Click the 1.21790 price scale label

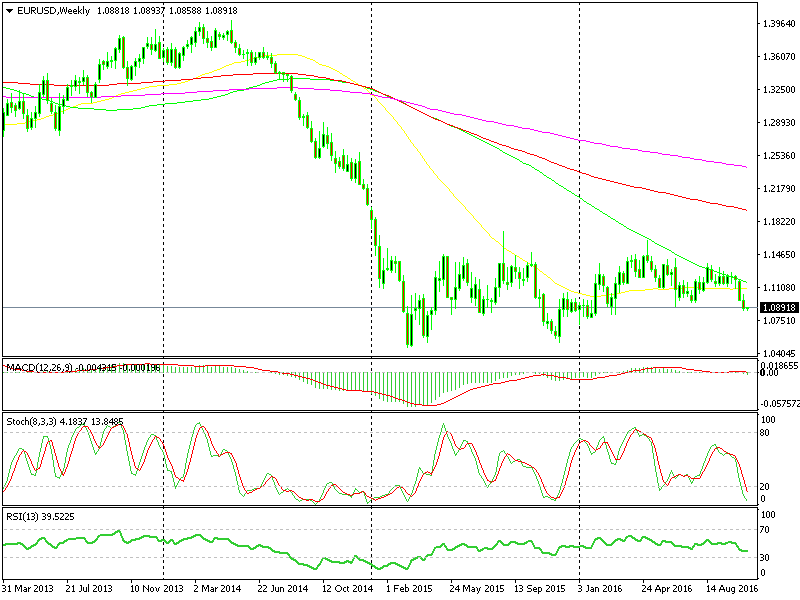pos(779,188)
